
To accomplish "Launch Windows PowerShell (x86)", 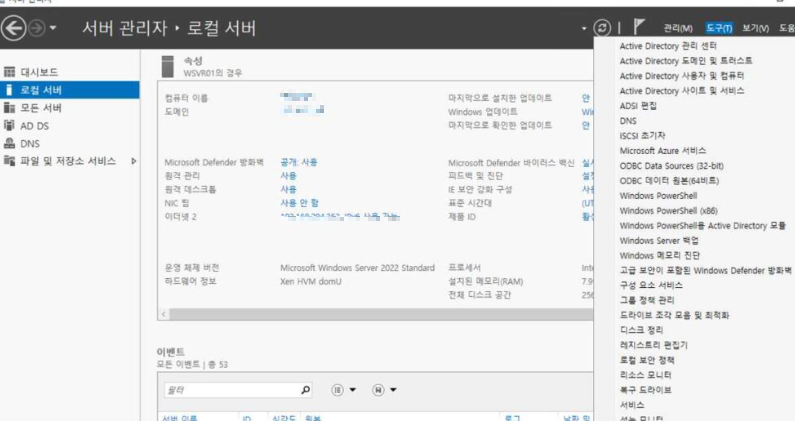I will [668, 210].
